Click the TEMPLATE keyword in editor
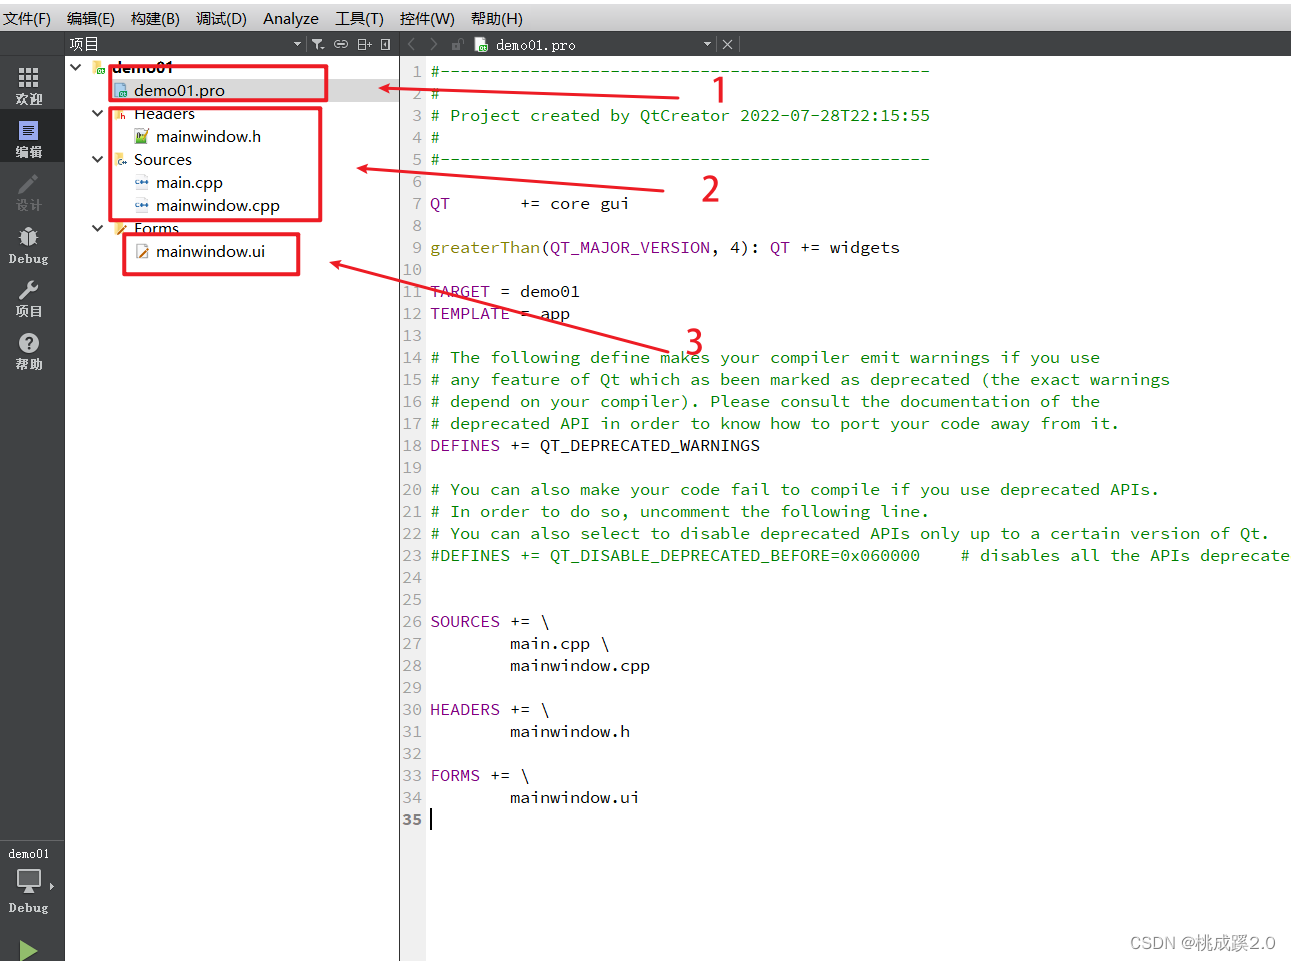This screenshot has width=1291, height=961. (x=470, y=313)
